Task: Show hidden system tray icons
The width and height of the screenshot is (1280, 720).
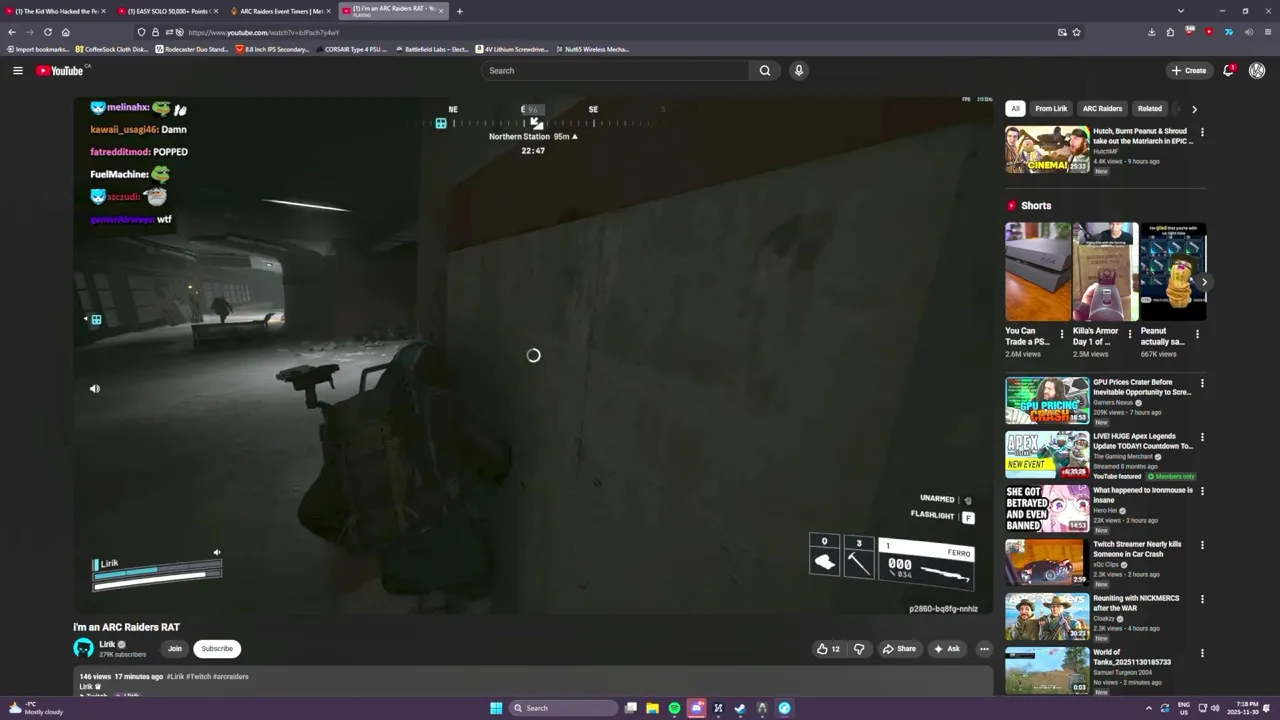Action: (1148, 708)
